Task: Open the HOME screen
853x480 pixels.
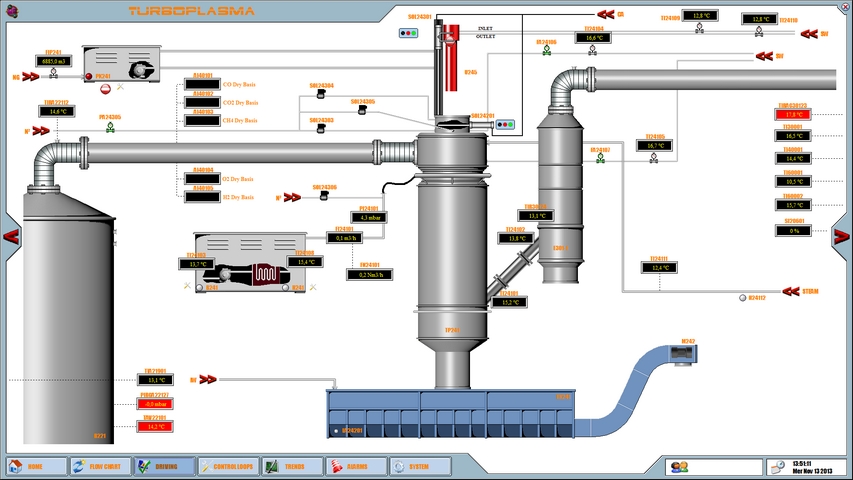Action: 37,466
